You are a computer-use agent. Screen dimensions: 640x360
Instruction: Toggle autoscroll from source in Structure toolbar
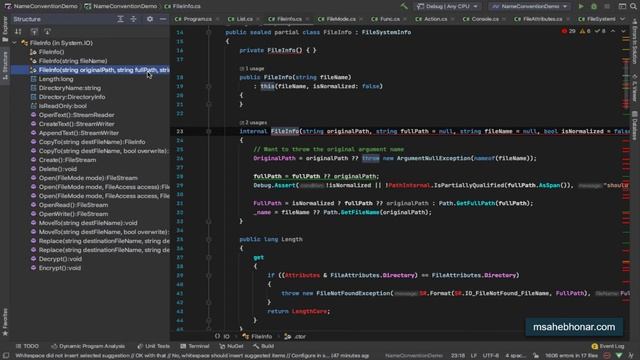pos(47,31)
